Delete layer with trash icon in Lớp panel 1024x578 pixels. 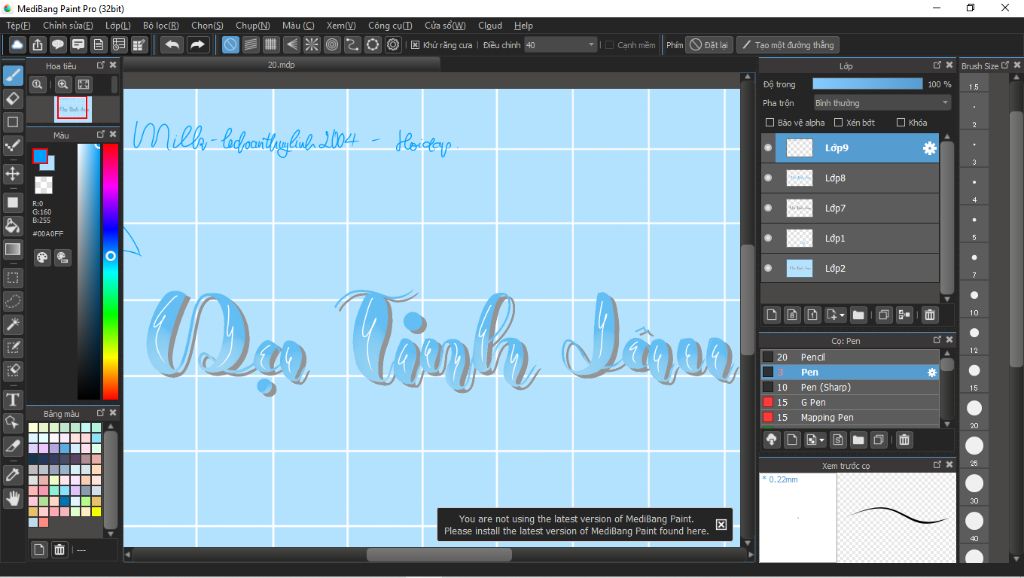click(929, 315)
